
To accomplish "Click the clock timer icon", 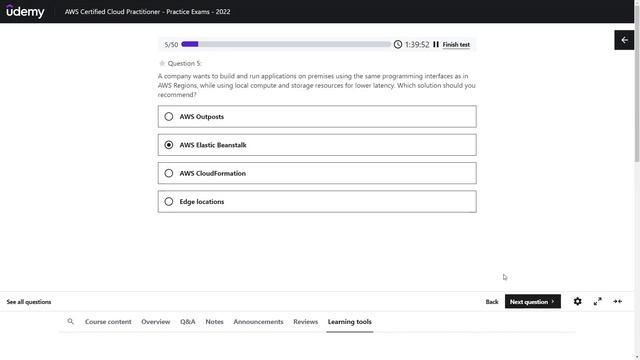I will [398, 44].
